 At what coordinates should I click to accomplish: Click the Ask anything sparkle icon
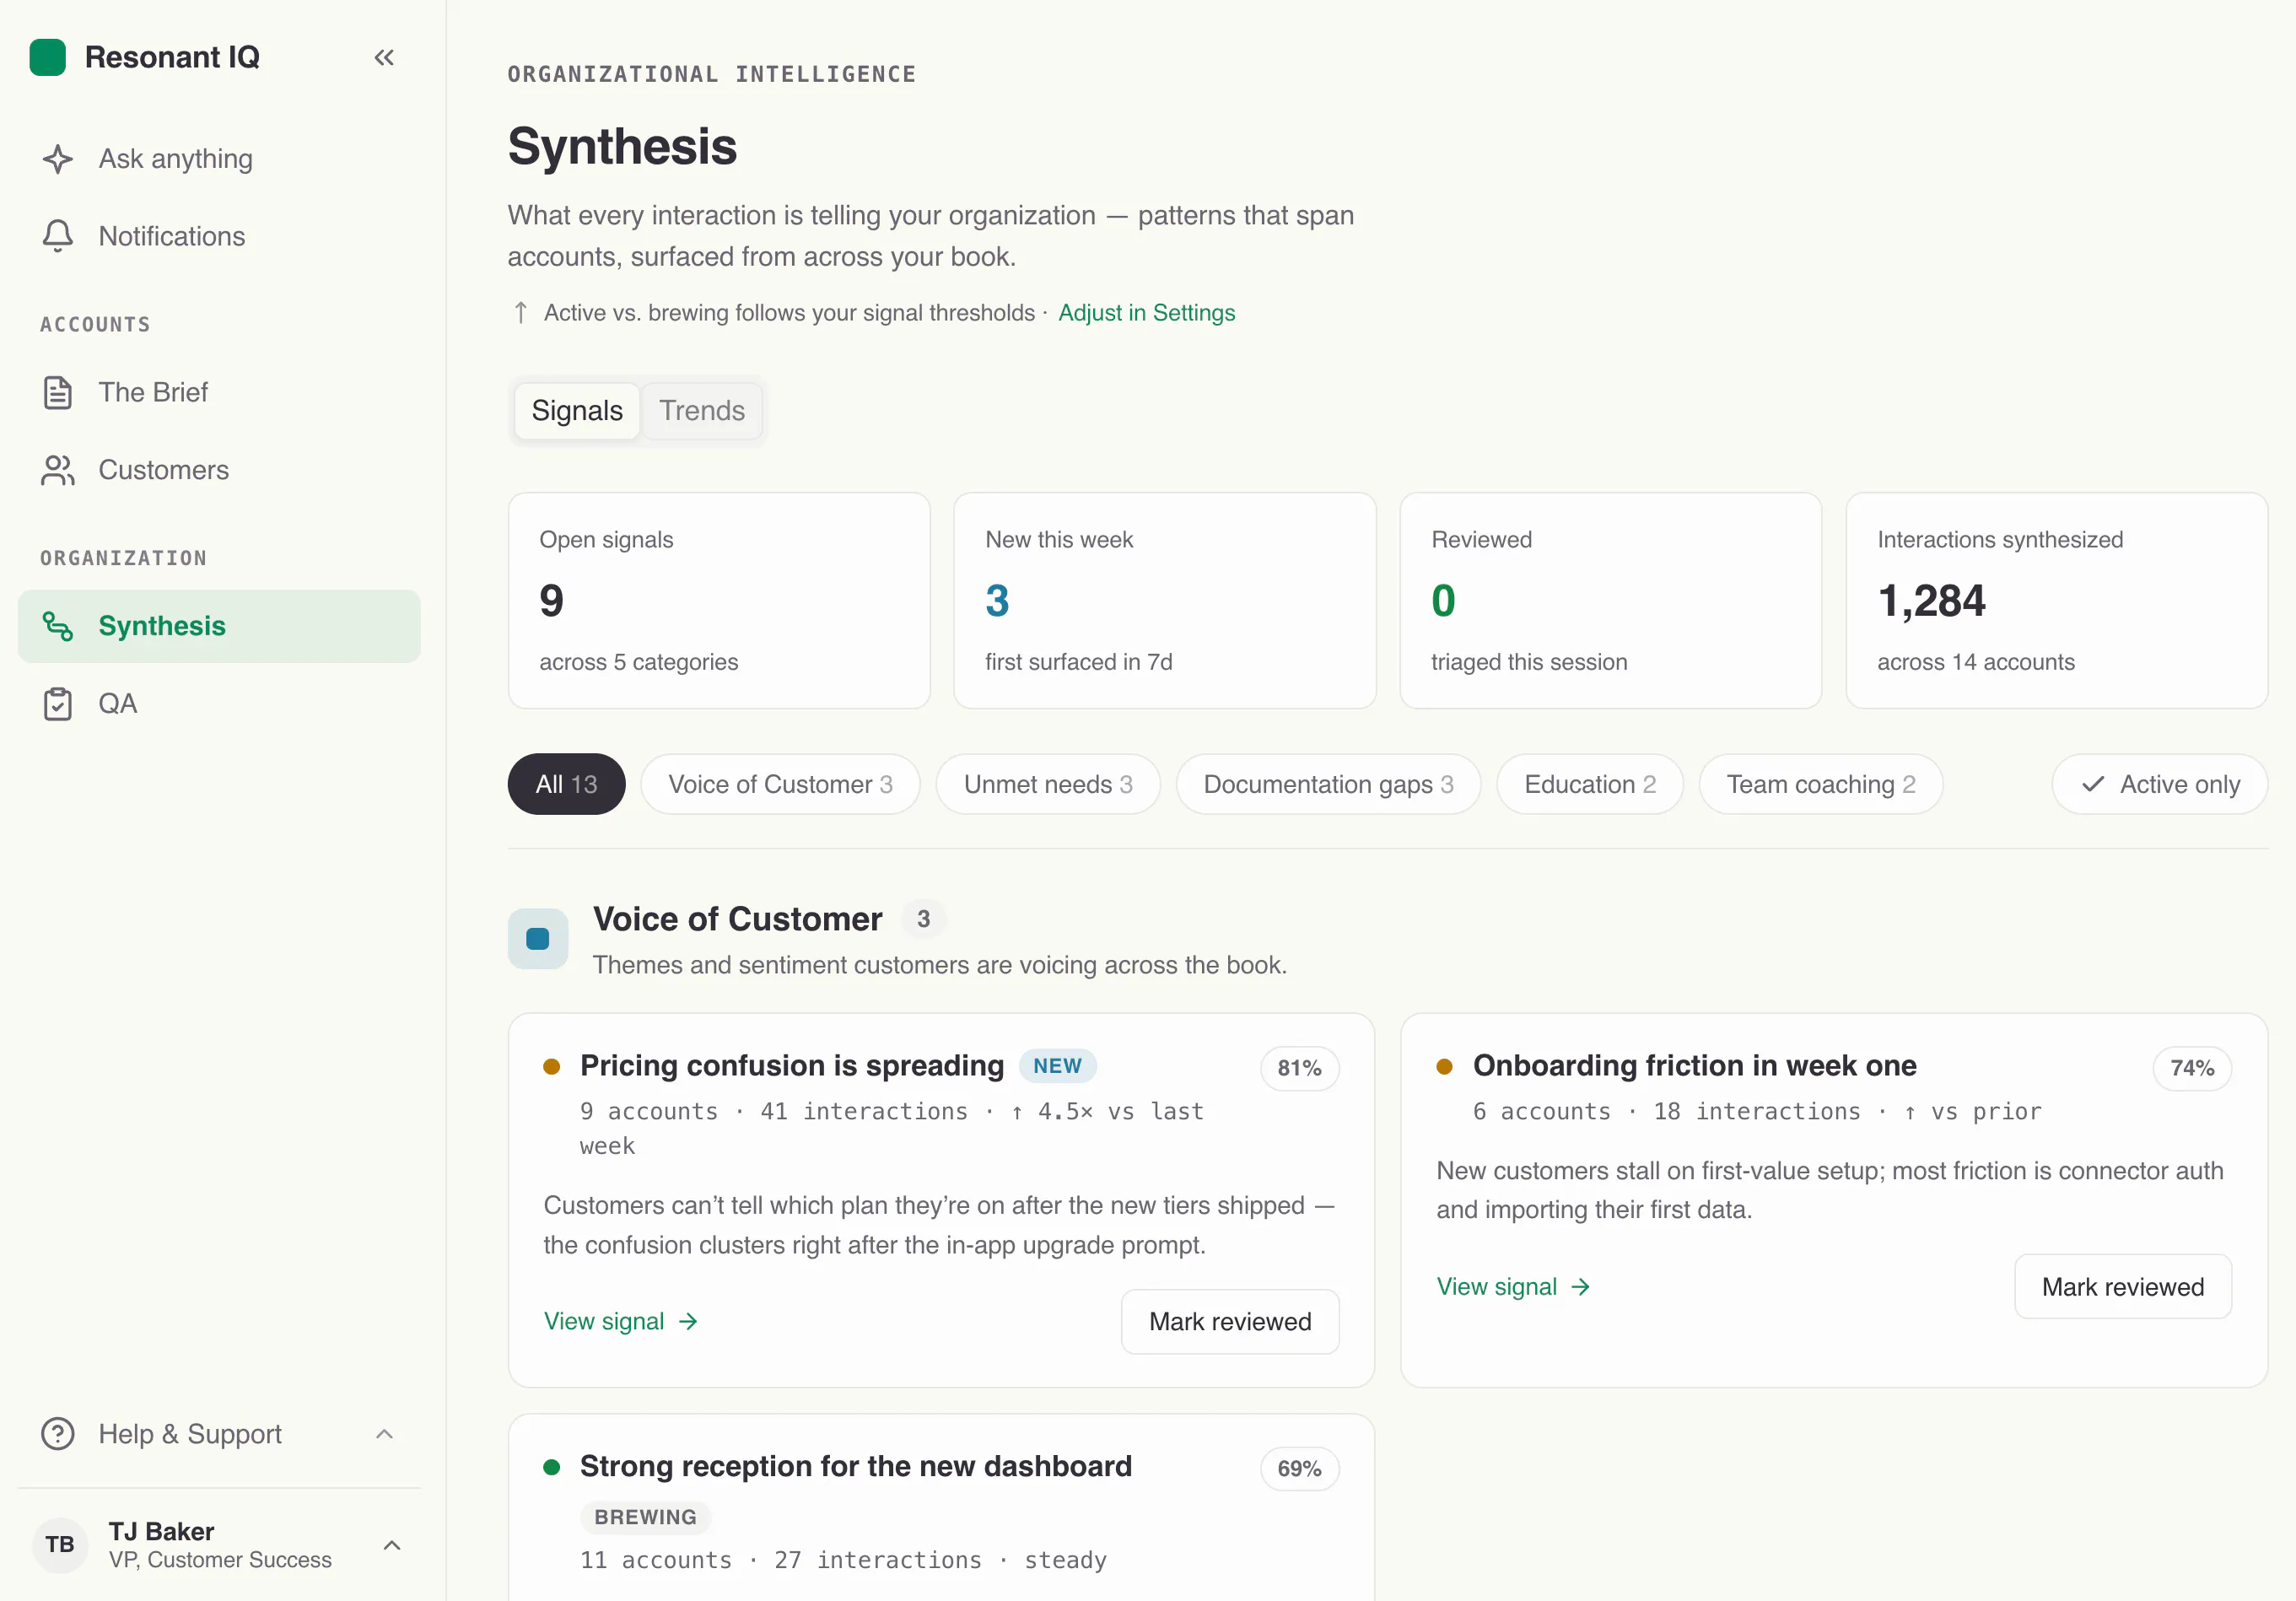[58, 159]
